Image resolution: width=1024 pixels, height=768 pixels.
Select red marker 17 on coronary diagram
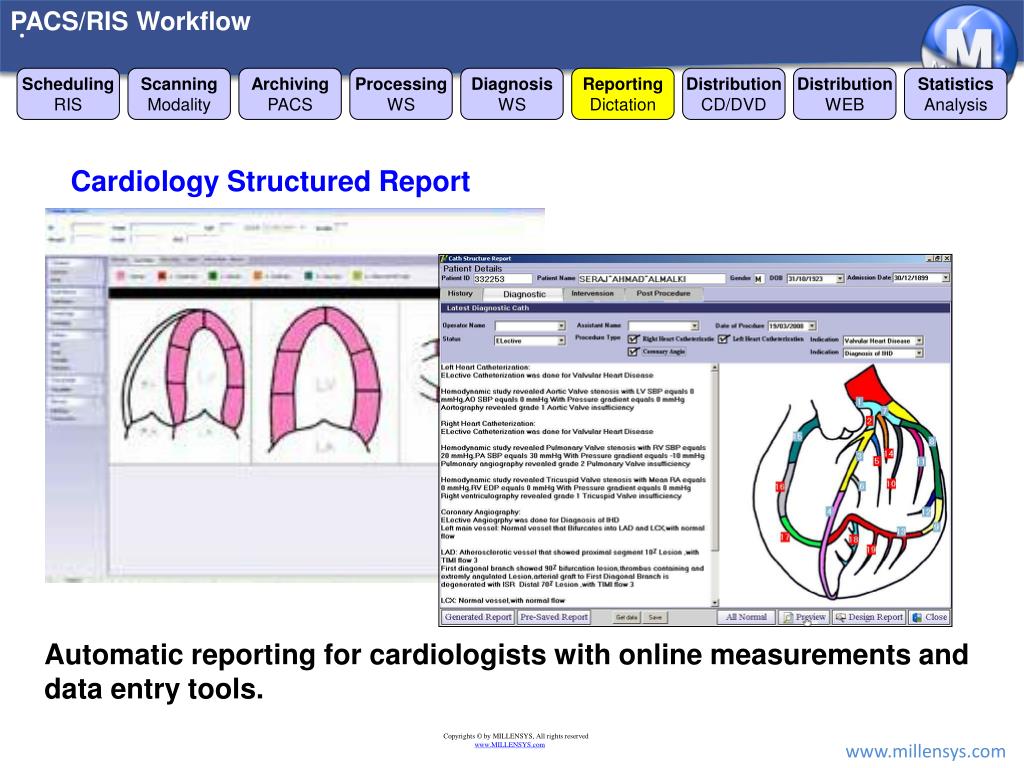[x=784, y=537]
